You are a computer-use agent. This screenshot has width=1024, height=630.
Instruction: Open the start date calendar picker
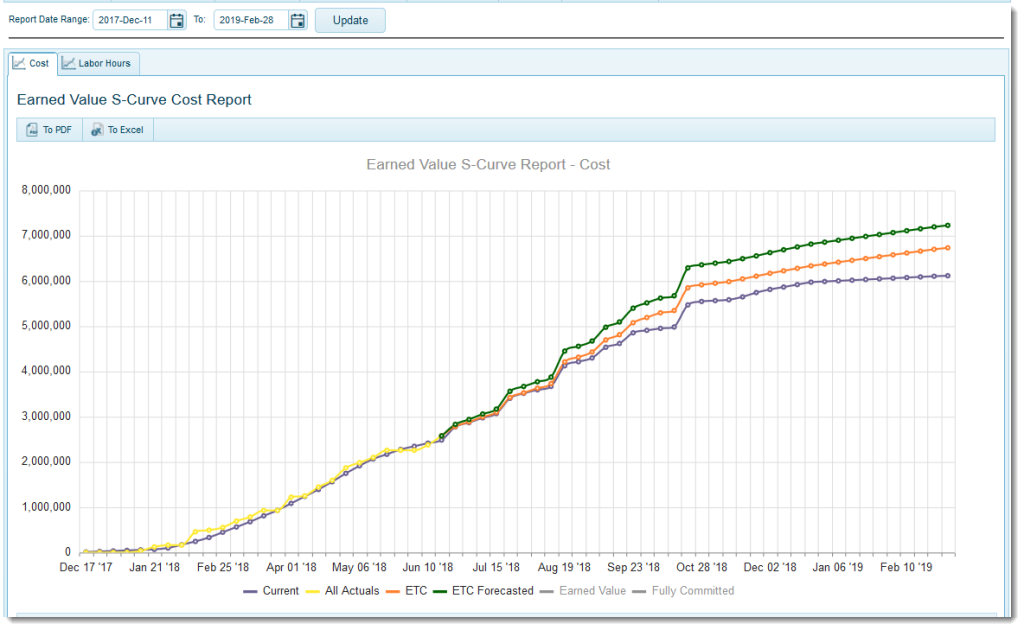pyautogui.click(x=176, y=20)
